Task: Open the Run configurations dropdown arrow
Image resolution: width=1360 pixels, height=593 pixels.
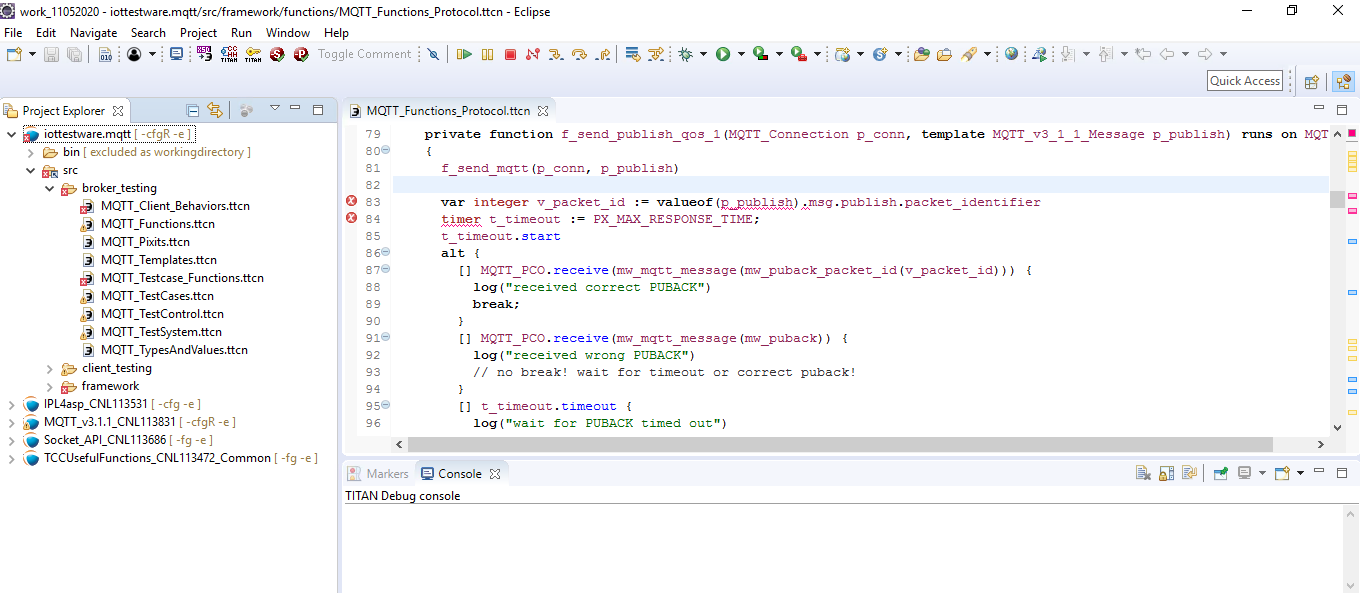Action: 741,54
